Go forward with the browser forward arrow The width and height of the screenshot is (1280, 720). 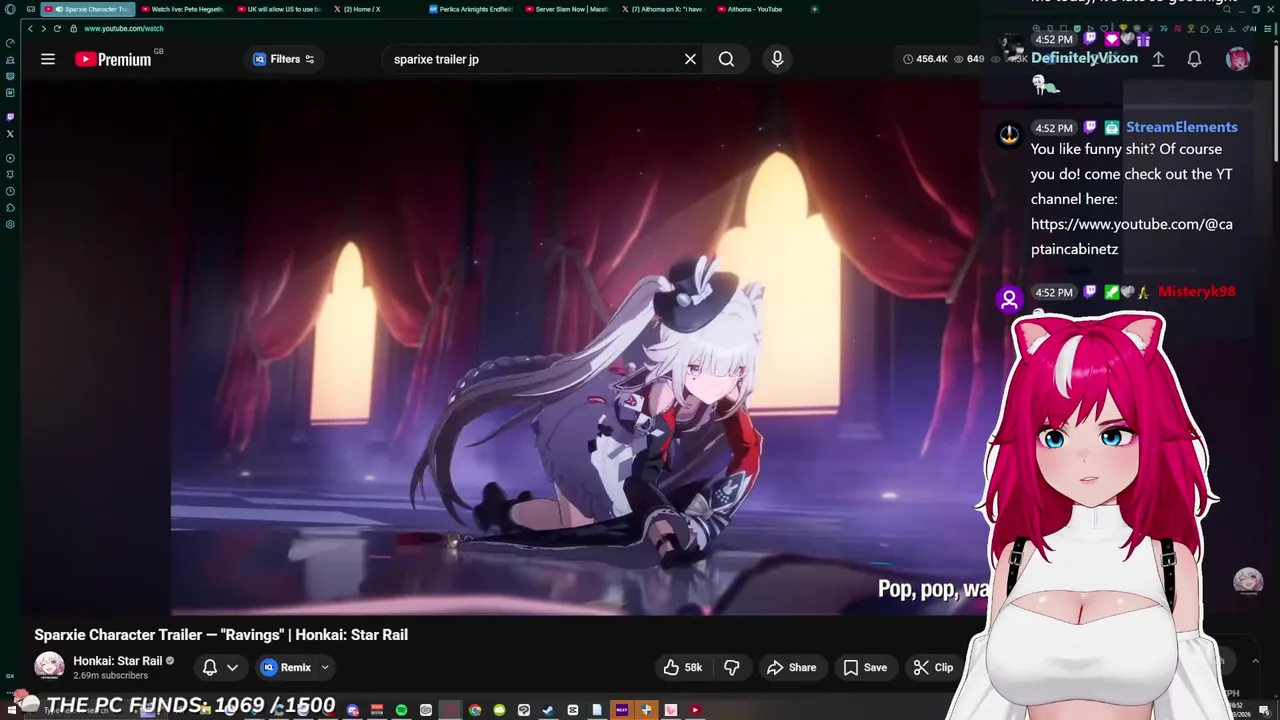tap(43, 28)
